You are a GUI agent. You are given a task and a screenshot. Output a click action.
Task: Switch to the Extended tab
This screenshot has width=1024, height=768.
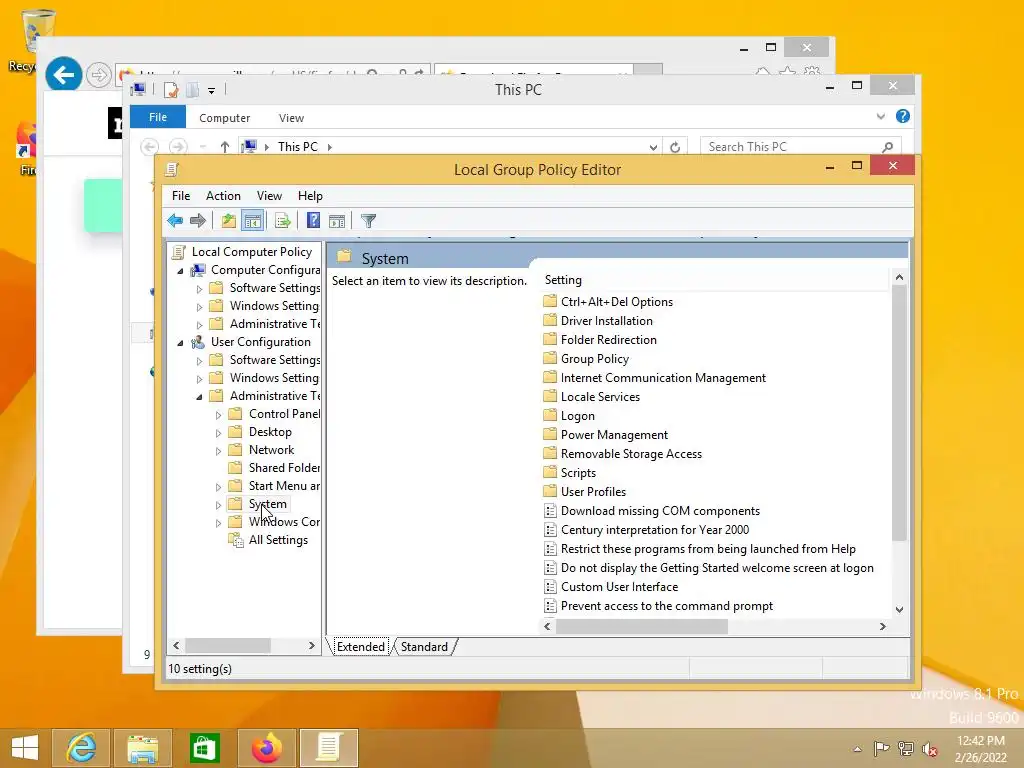pos(360,647)
